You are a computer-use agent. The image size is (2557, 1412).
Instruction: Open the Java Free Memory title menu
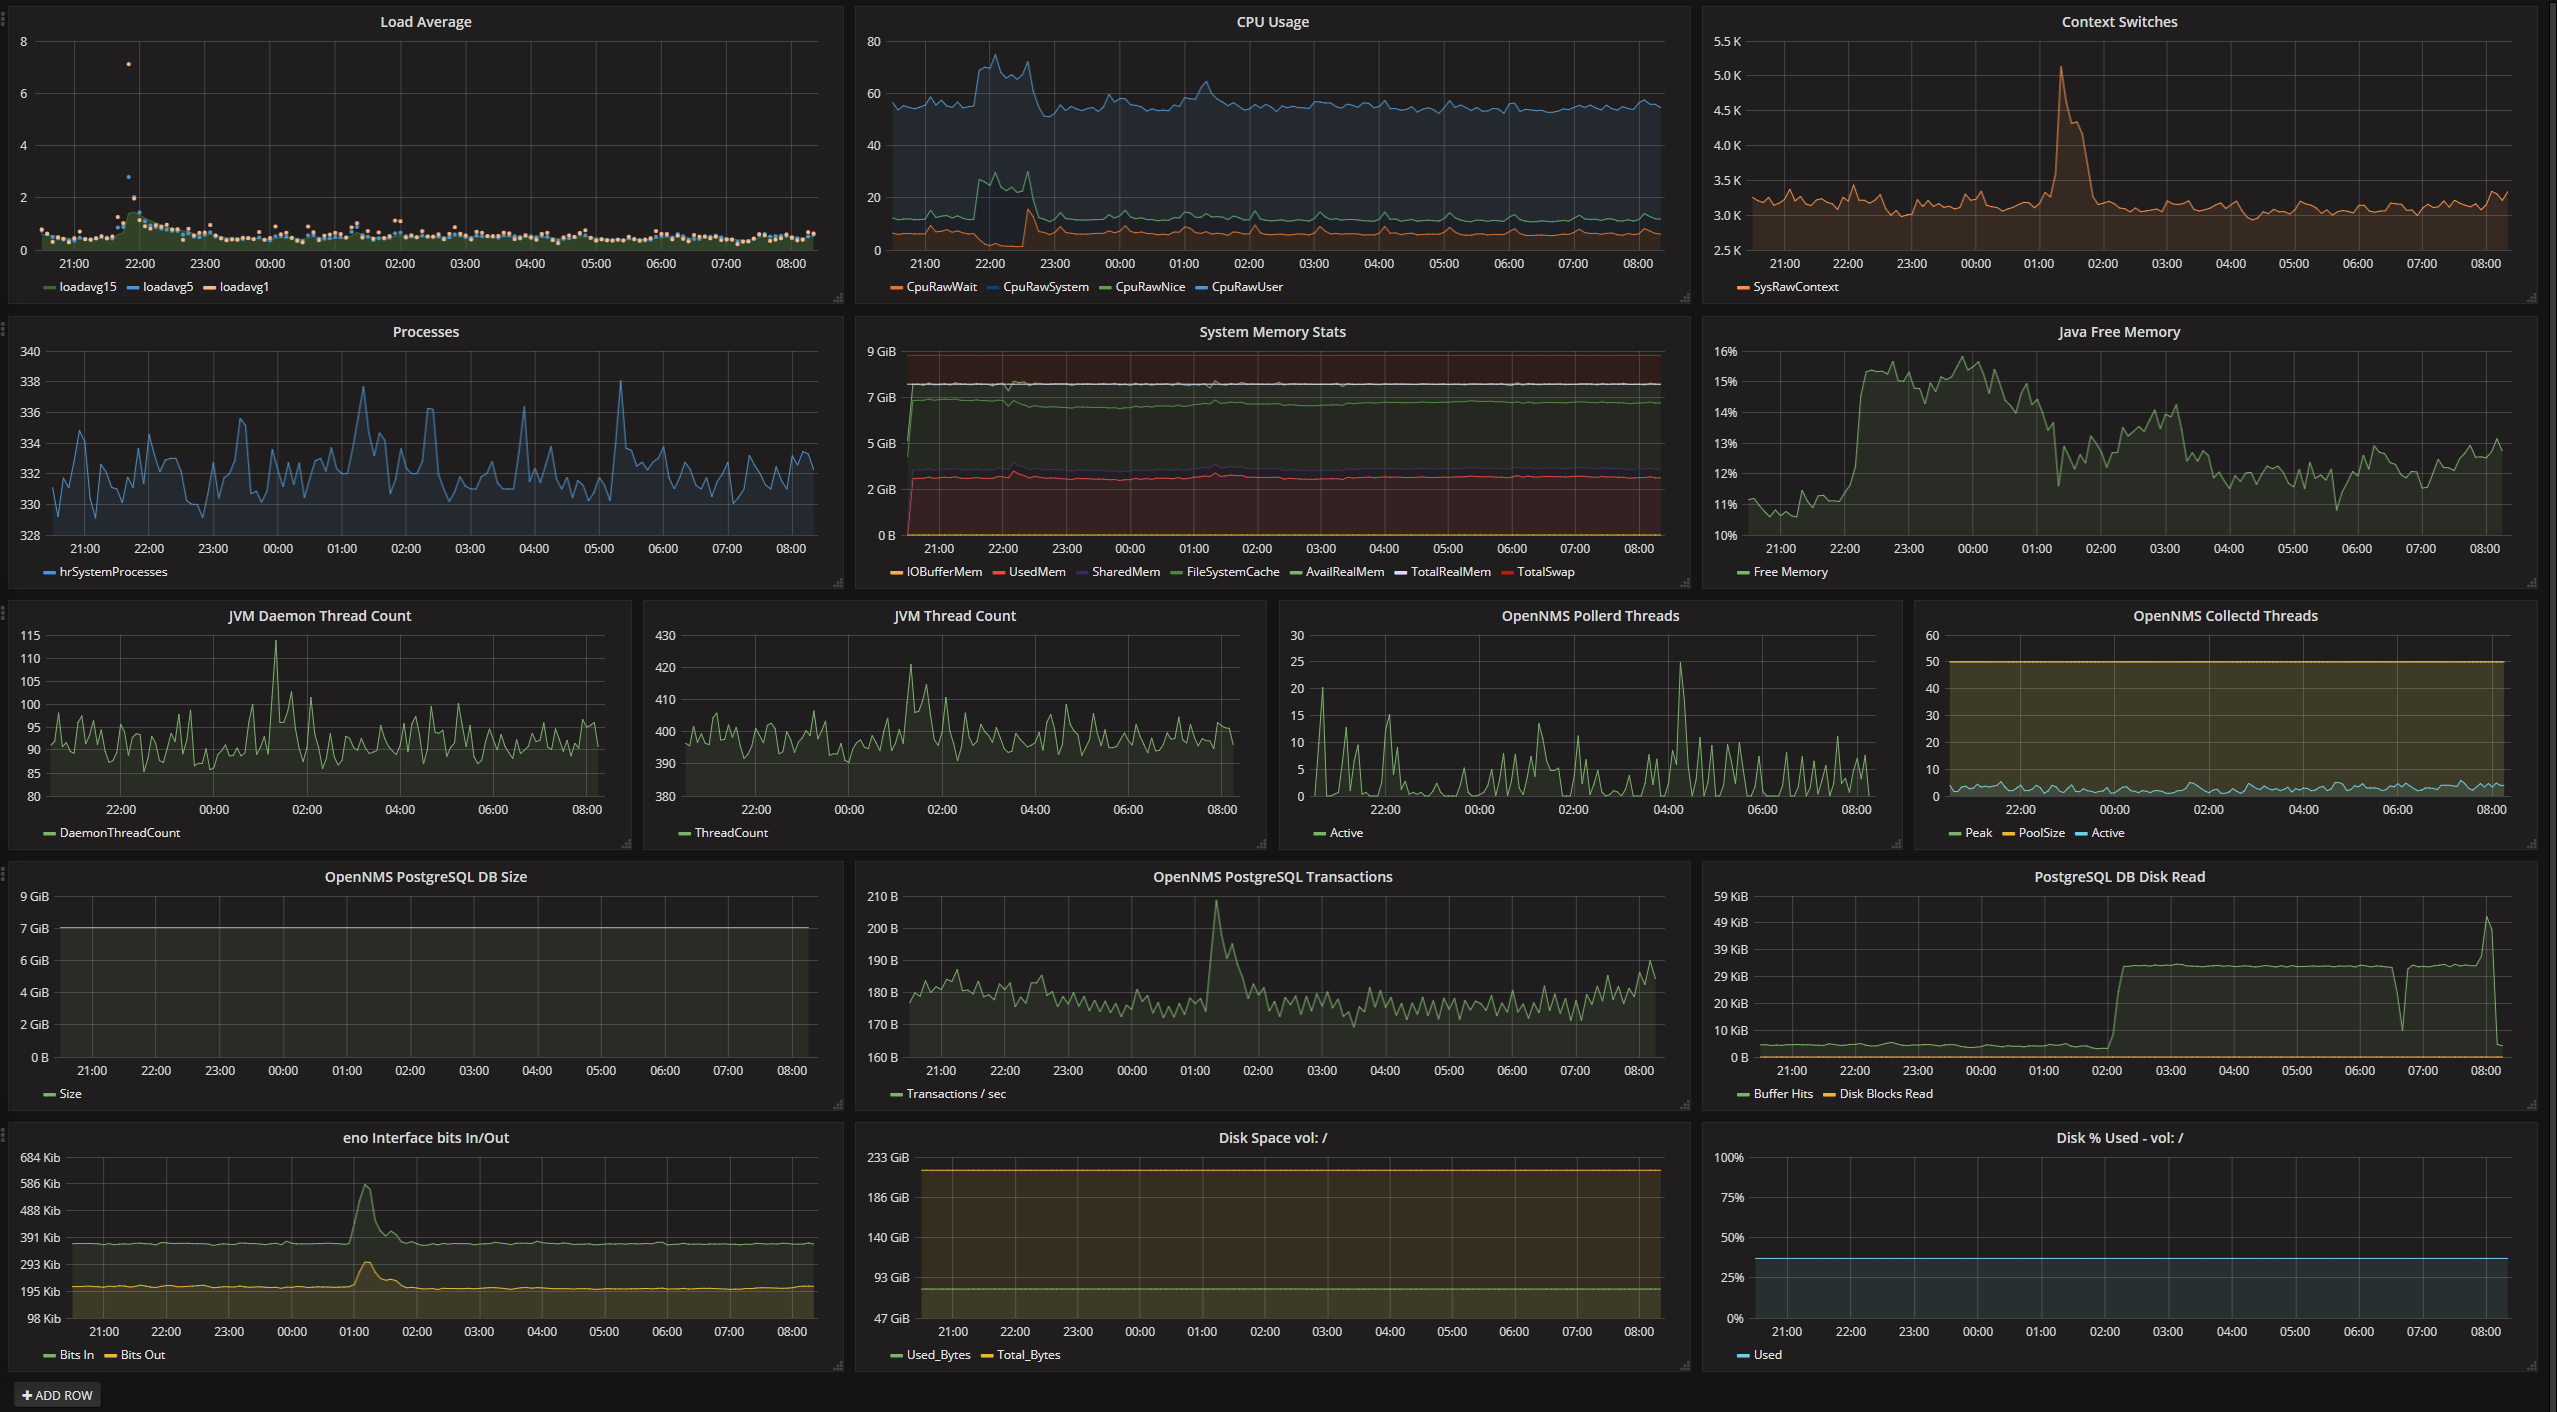[x=2120, y=332]
